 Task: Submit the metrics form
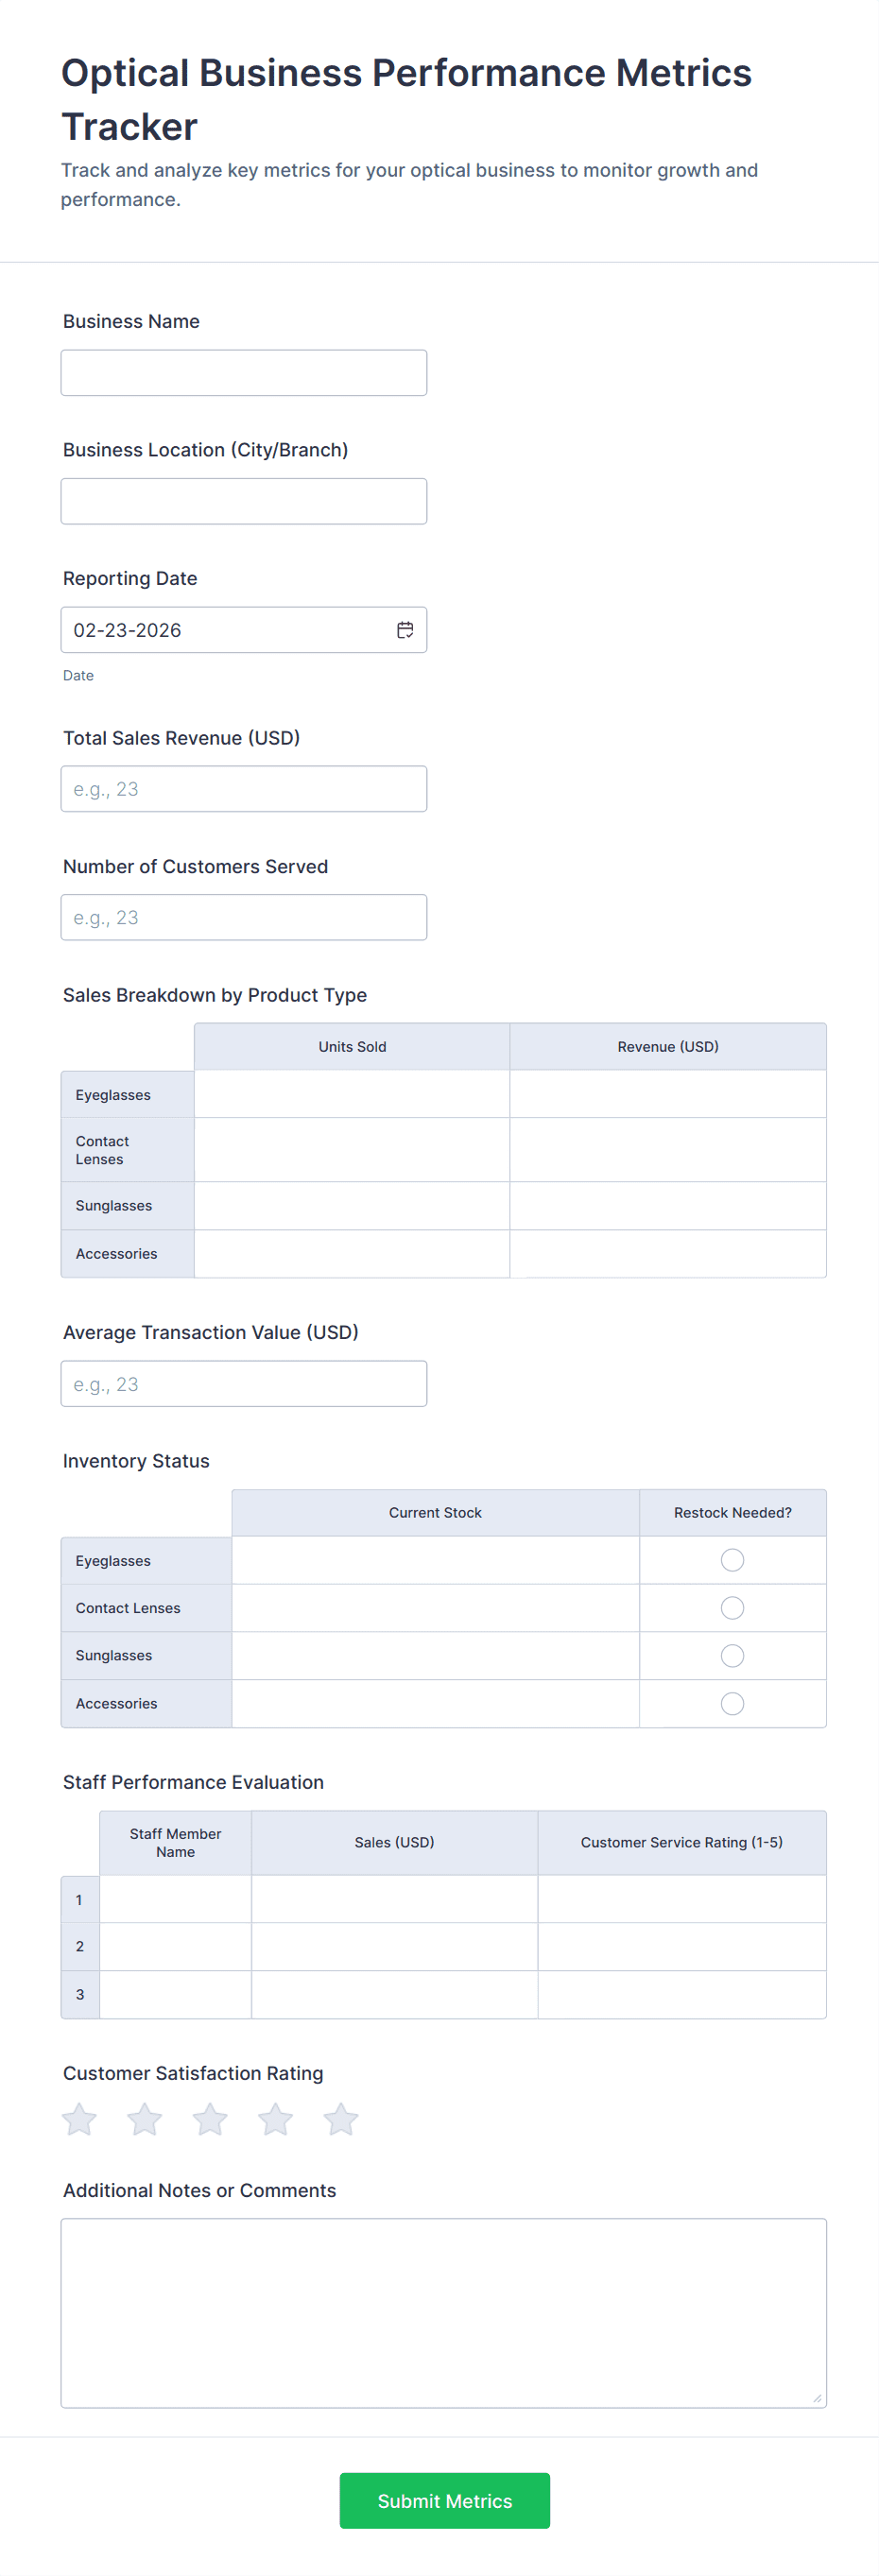[x=444, y=2500]
